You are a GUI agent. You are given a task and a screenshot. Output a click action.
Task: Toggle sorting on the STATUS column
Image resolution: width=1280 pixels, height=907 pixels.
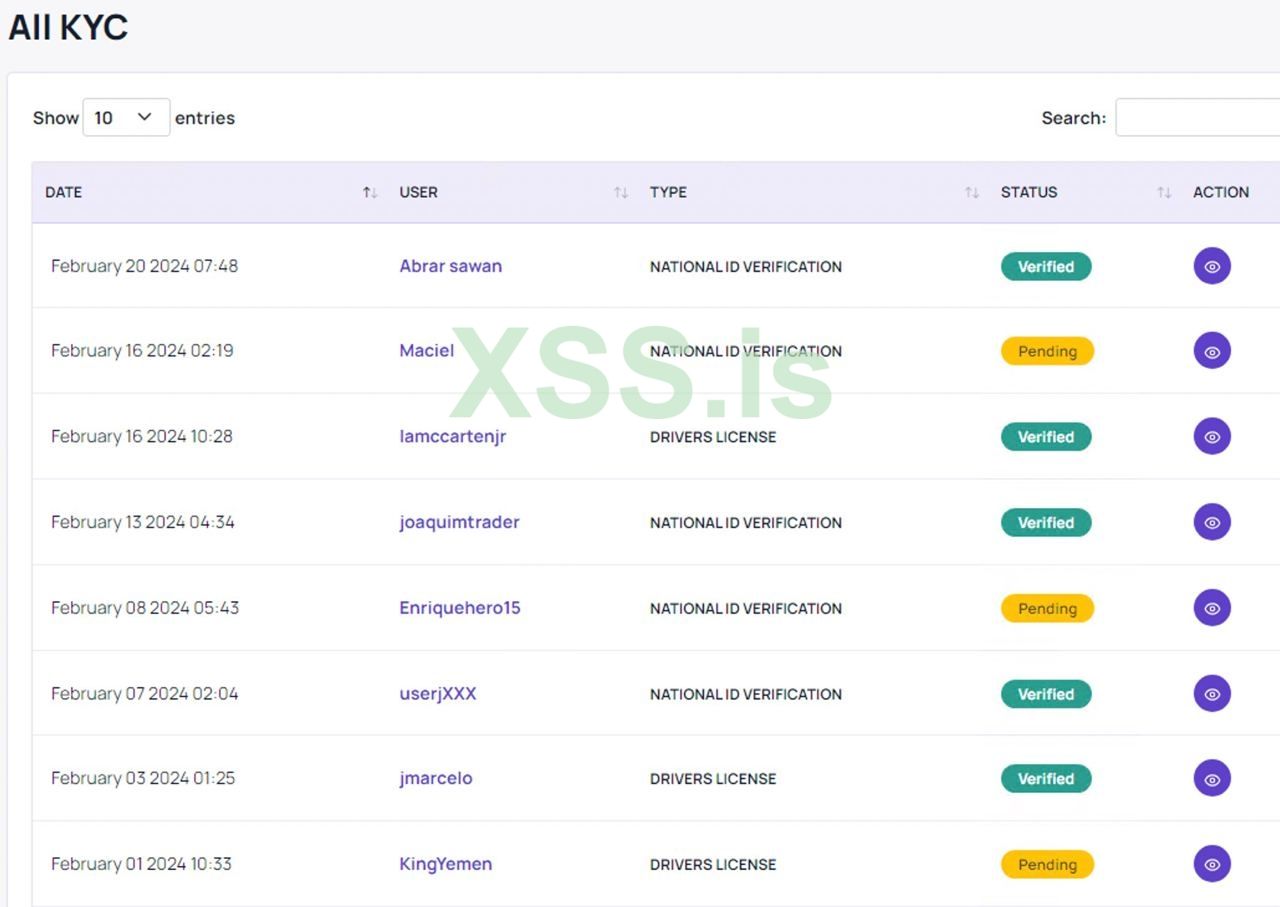[1163, 192]
